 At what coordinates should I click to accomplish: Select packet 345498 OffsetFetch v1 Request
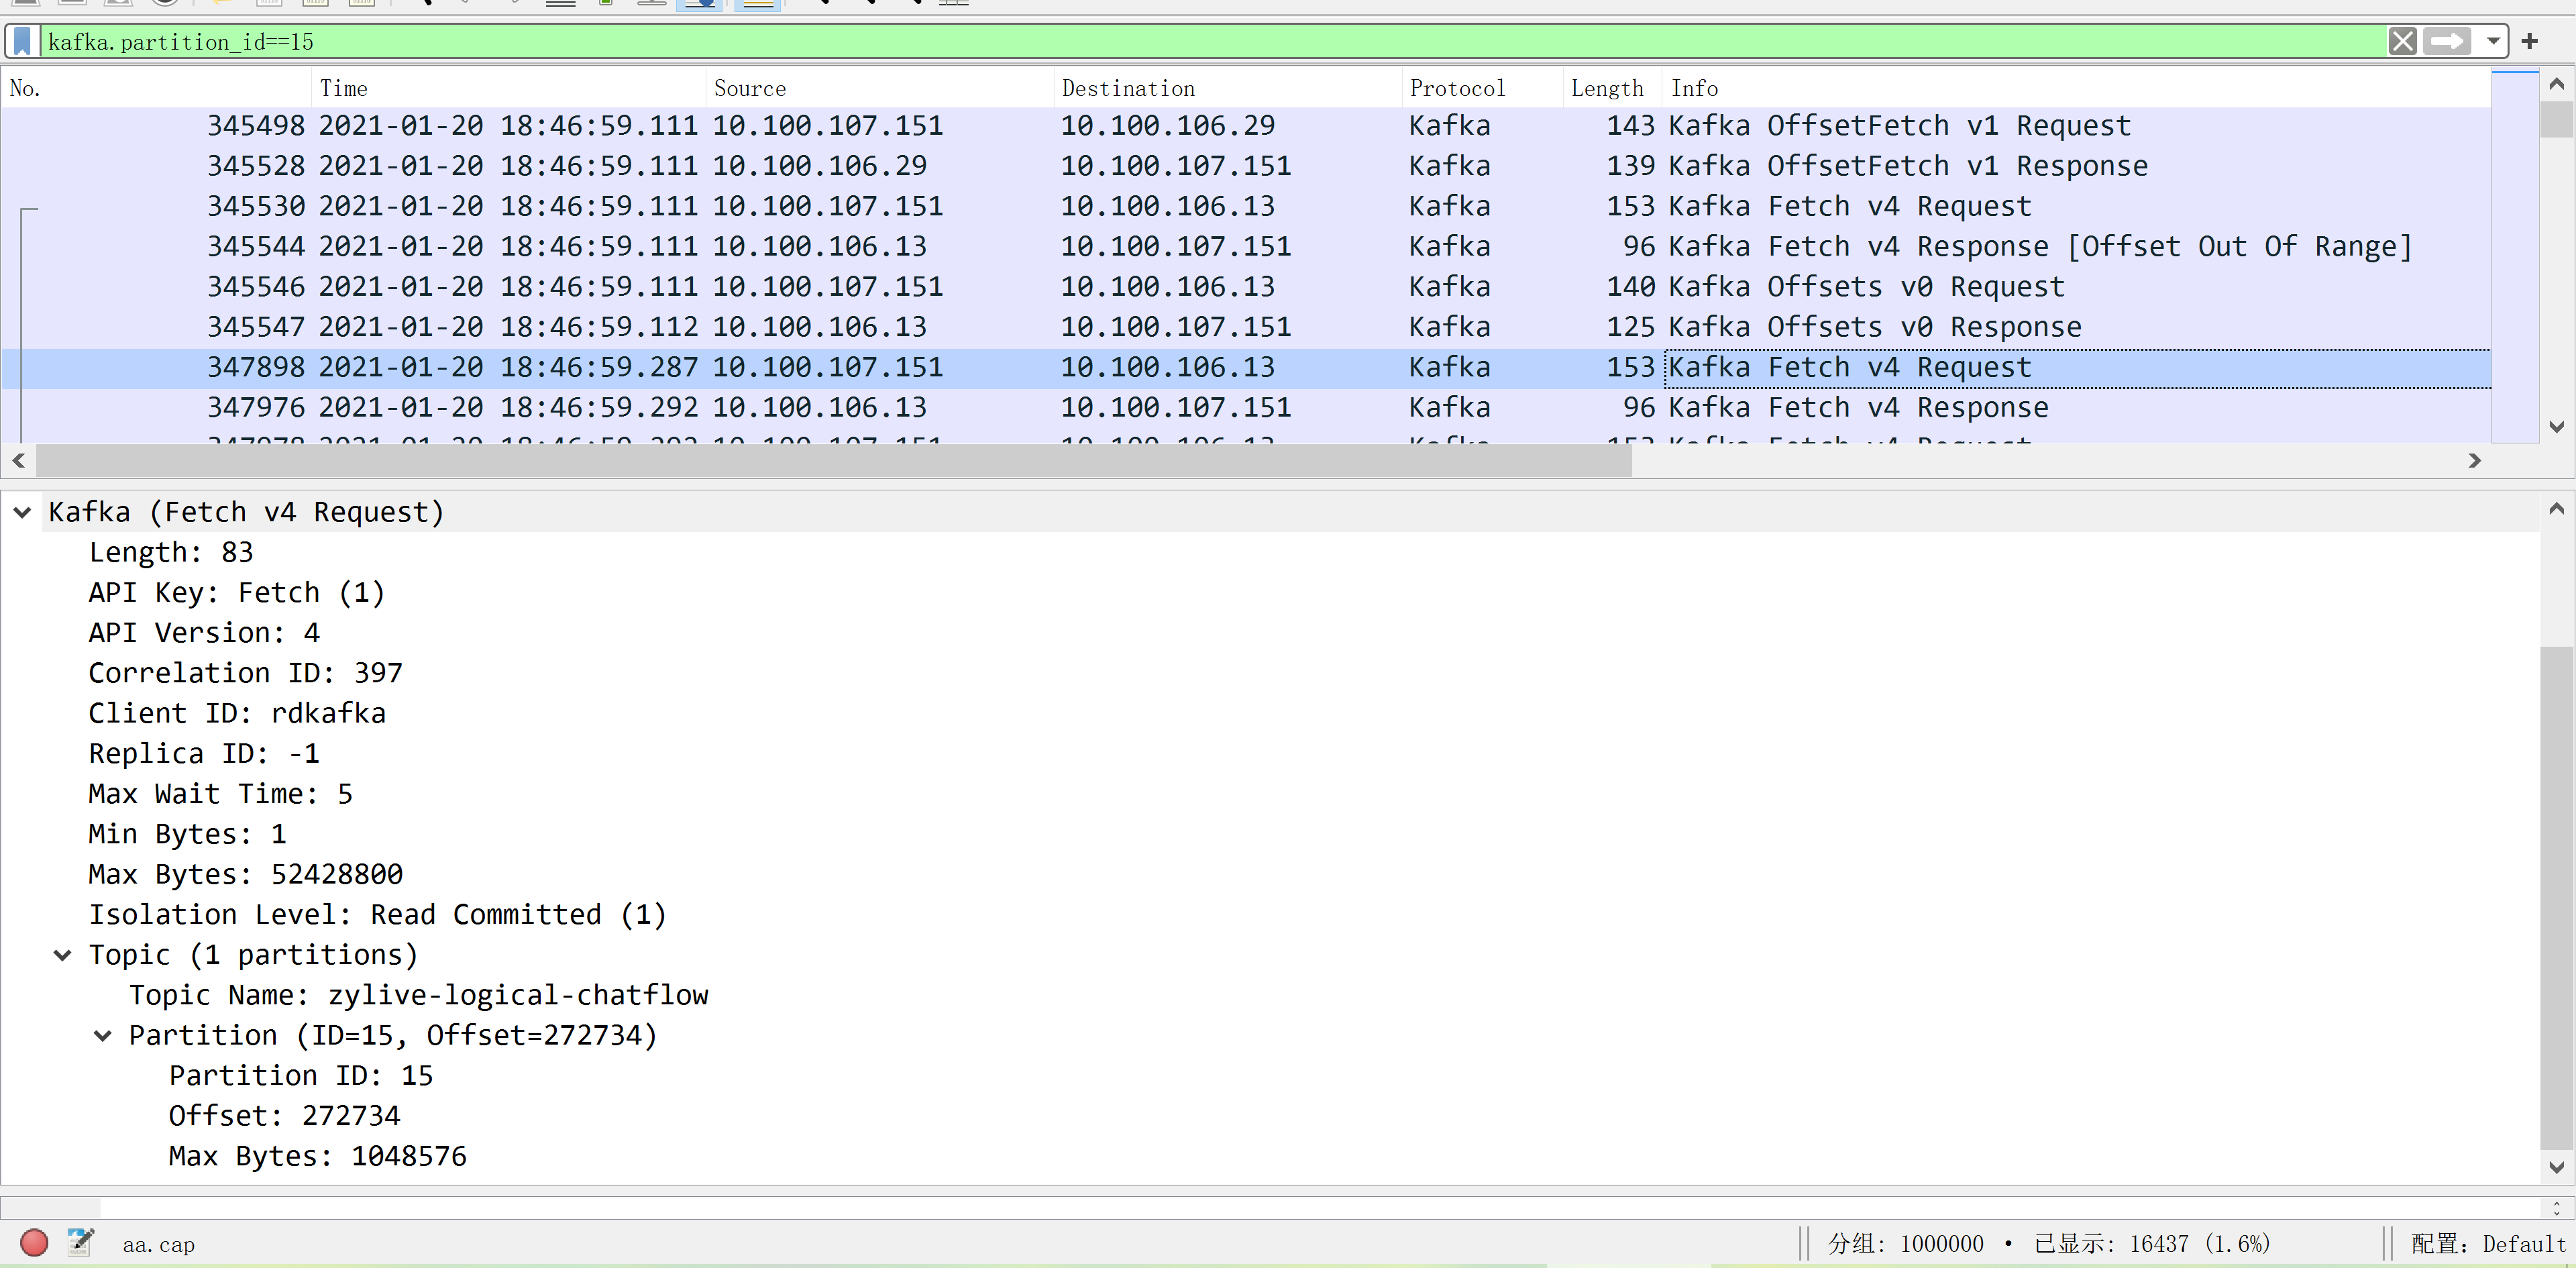pyautogui.click(x=1200, y=126)
